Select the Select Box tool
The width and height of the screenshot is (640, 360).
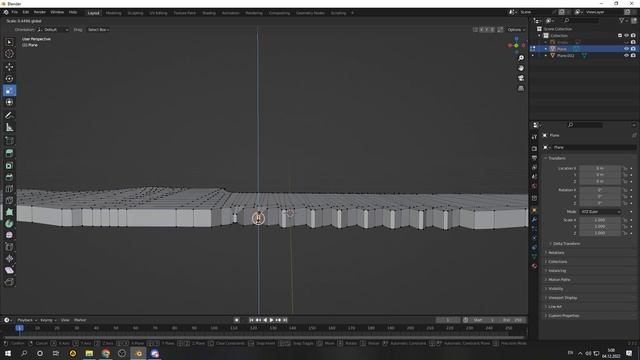click(x=9, y=42)
